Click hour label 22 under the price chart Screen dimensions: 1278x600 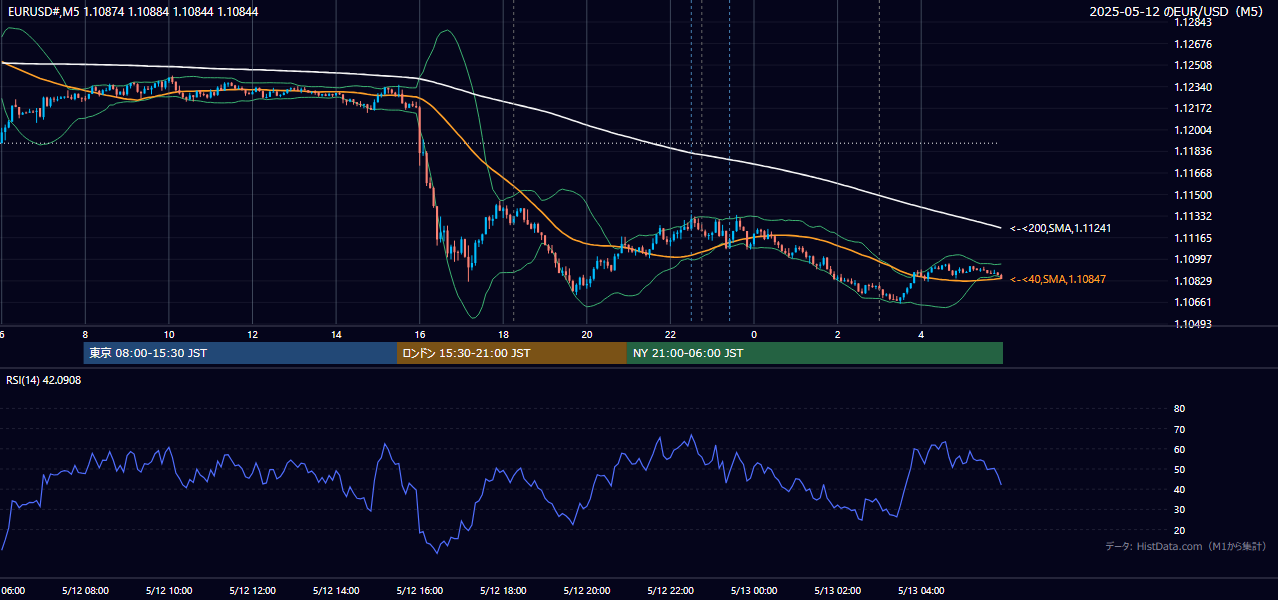670,335
